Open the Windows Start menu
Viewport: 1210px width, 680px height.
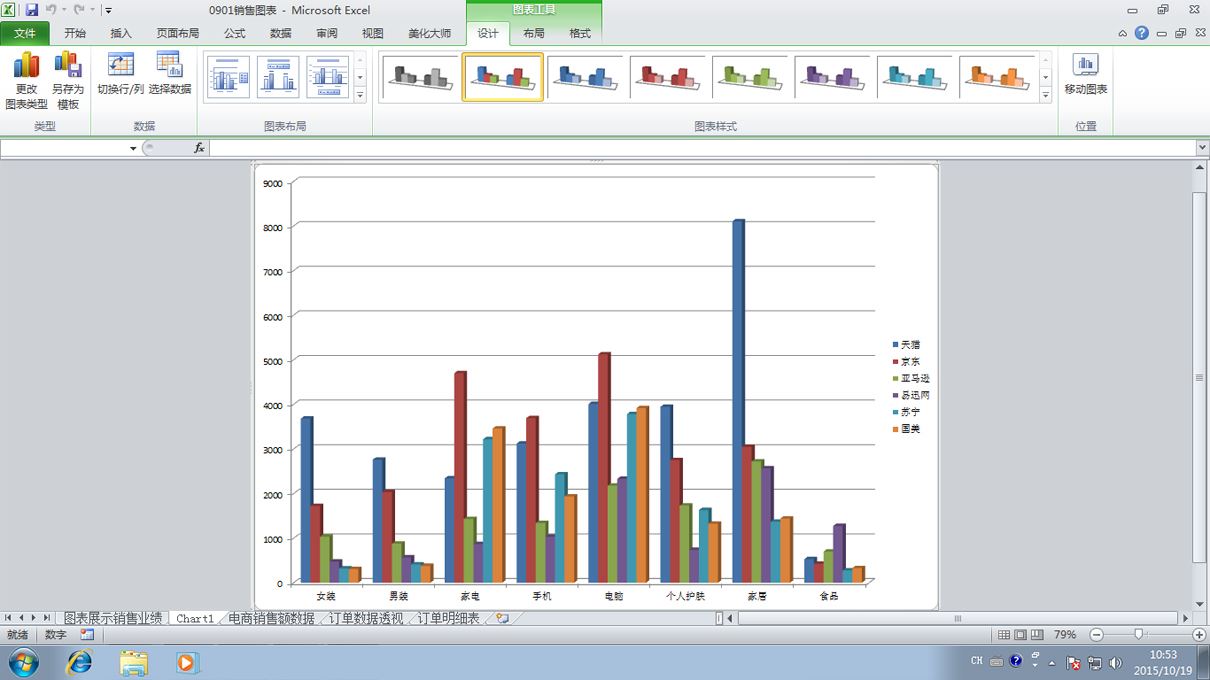point(23,662)
